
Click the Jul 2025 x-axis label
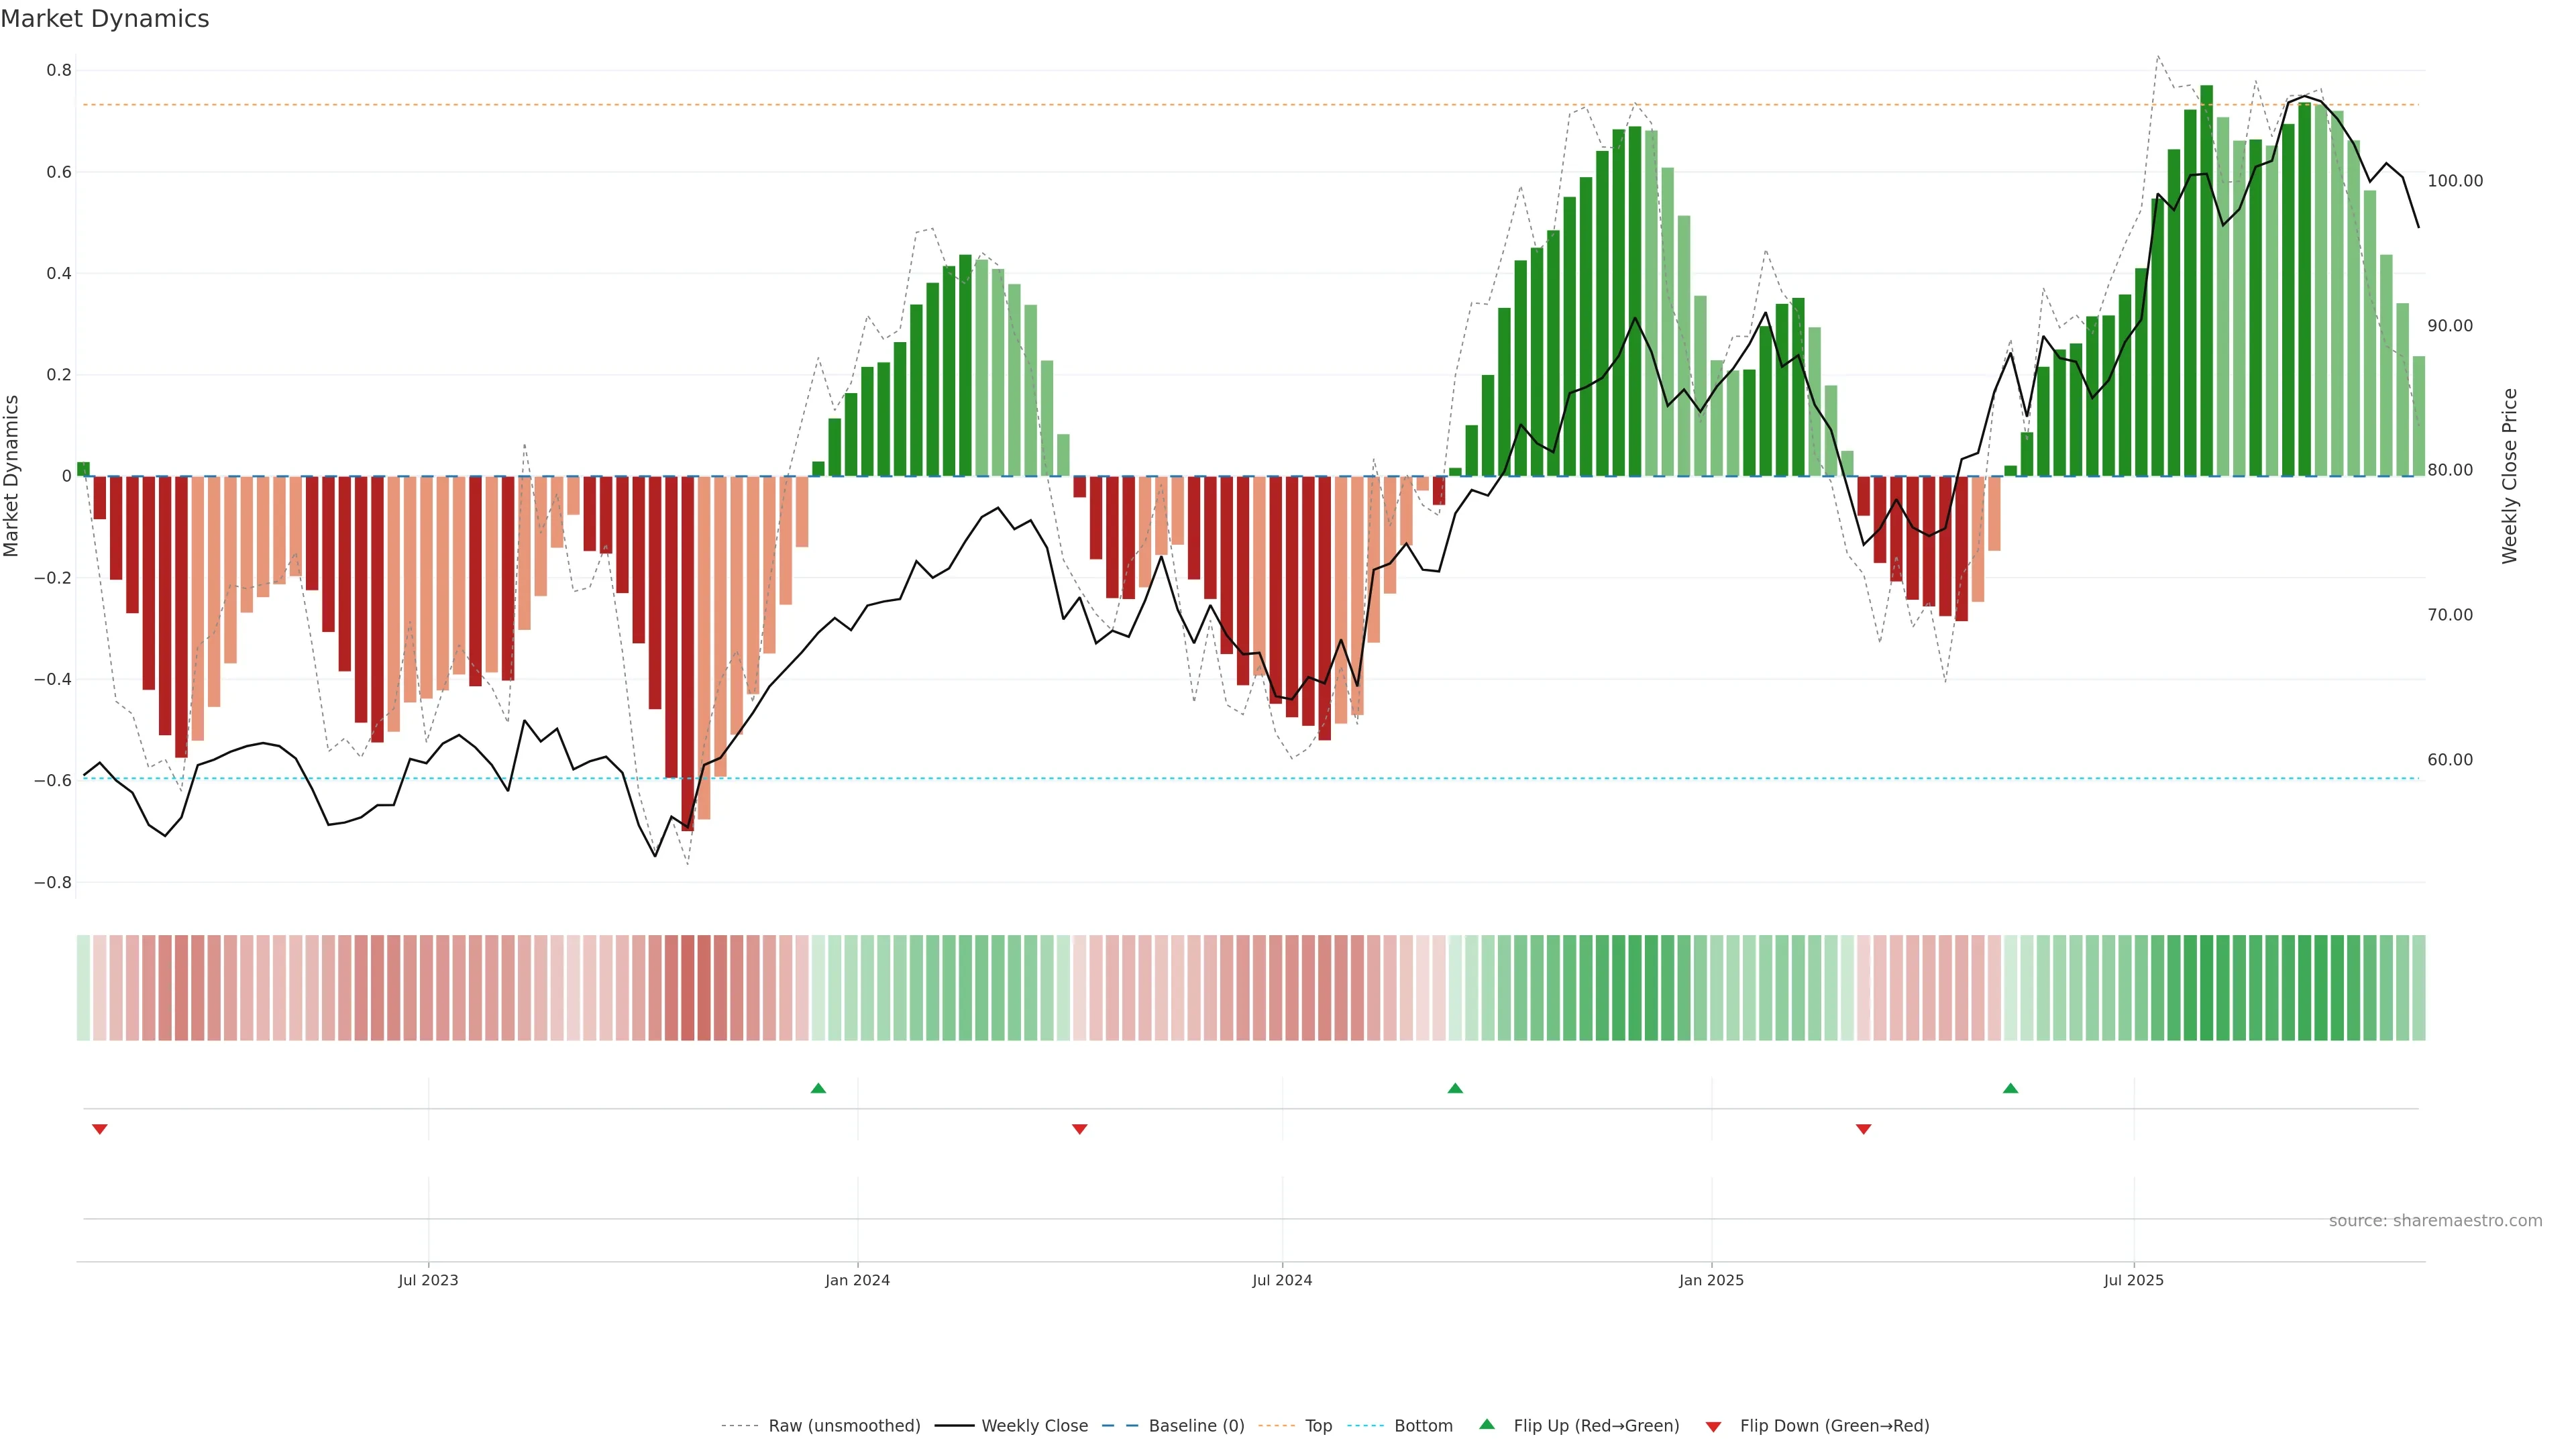click(2133, 1280)
